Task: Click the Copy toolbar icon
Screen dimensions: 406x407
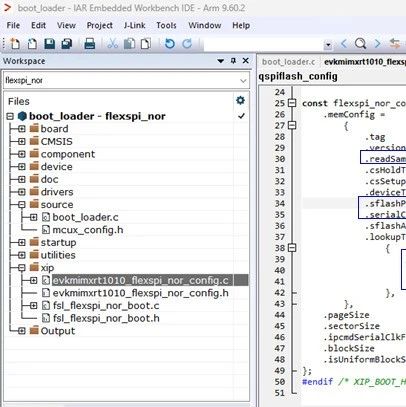Action: tap(129, 44)
